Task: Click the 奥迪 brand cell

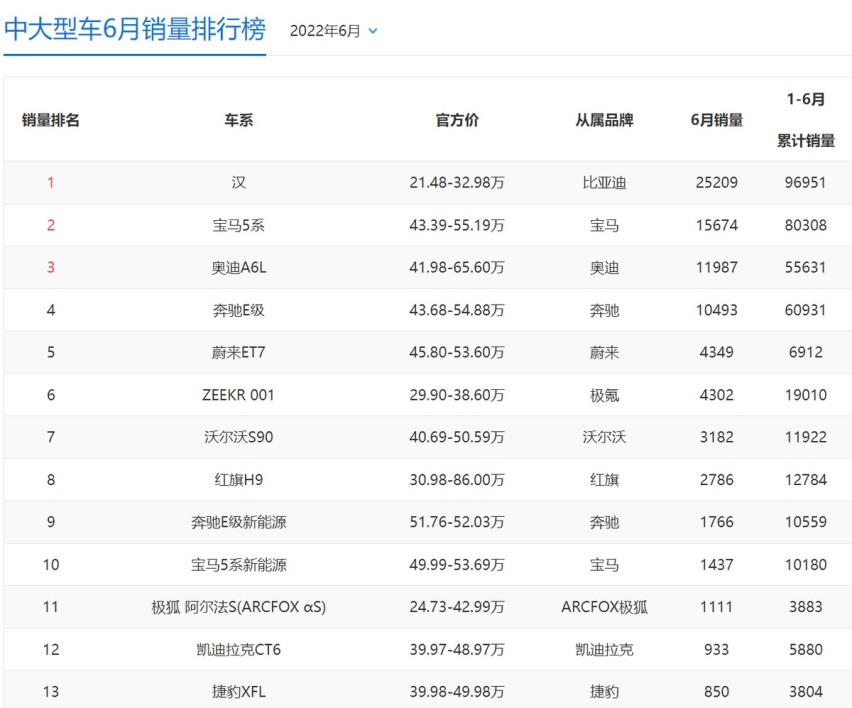Action: click(x=604, y=267)
